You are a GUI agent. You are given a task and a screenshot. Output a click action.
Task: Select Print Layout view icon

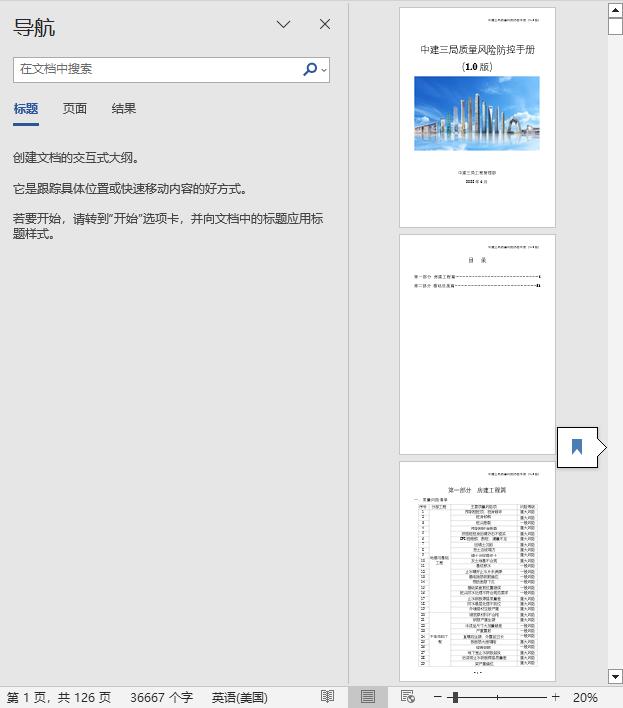pos(367,696)
